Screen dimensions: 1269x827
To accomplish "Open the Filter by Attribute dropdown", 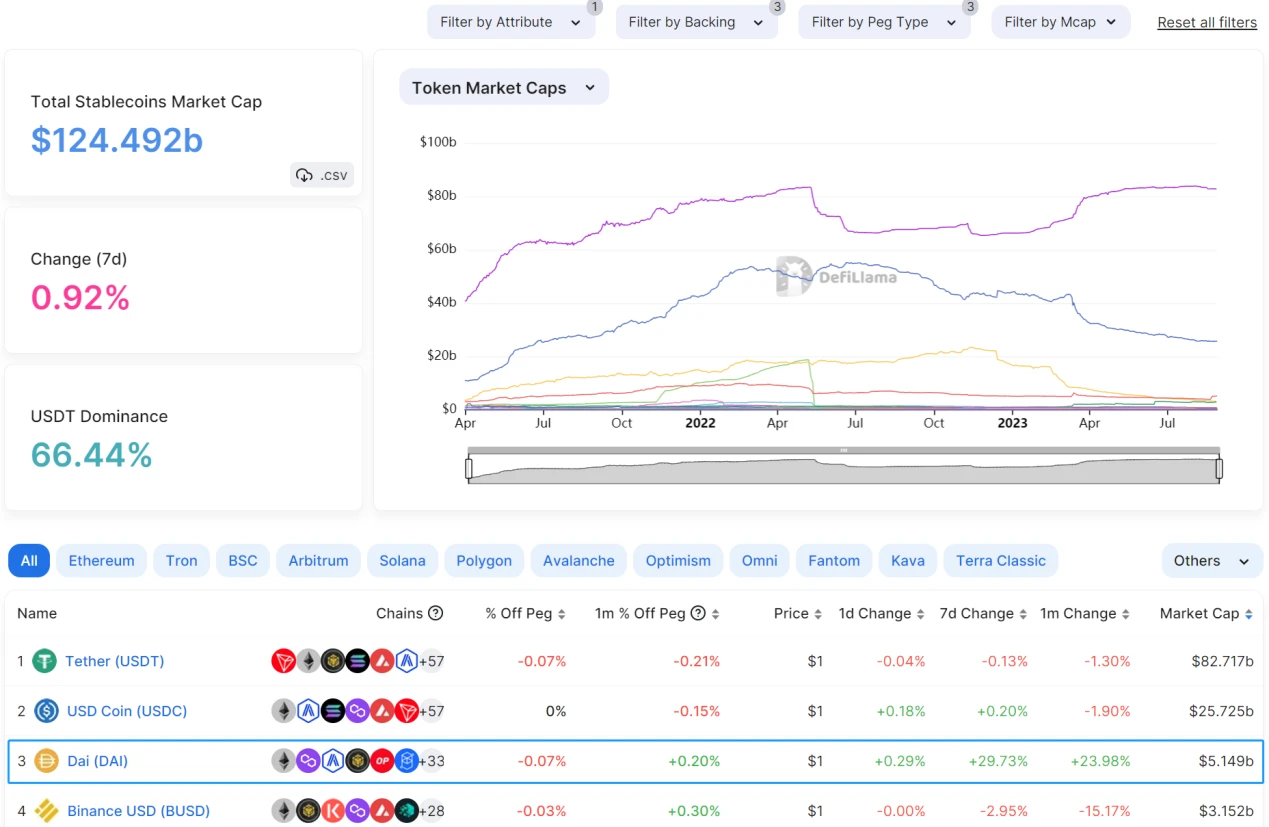I will 511,22.
